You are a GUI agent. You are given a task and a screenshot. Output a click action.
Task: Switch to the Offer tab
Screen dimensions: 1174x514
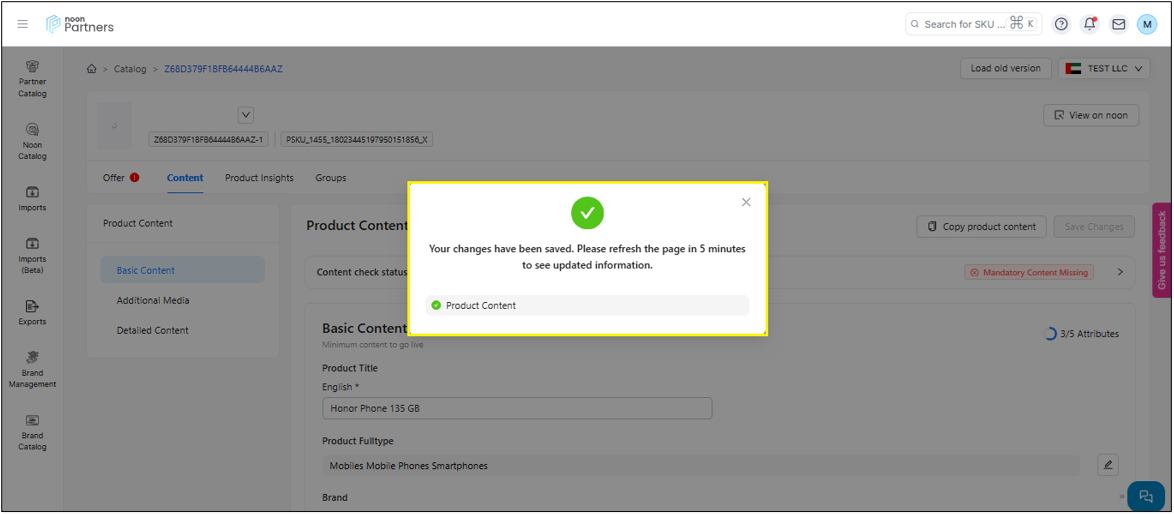(114, 178)
